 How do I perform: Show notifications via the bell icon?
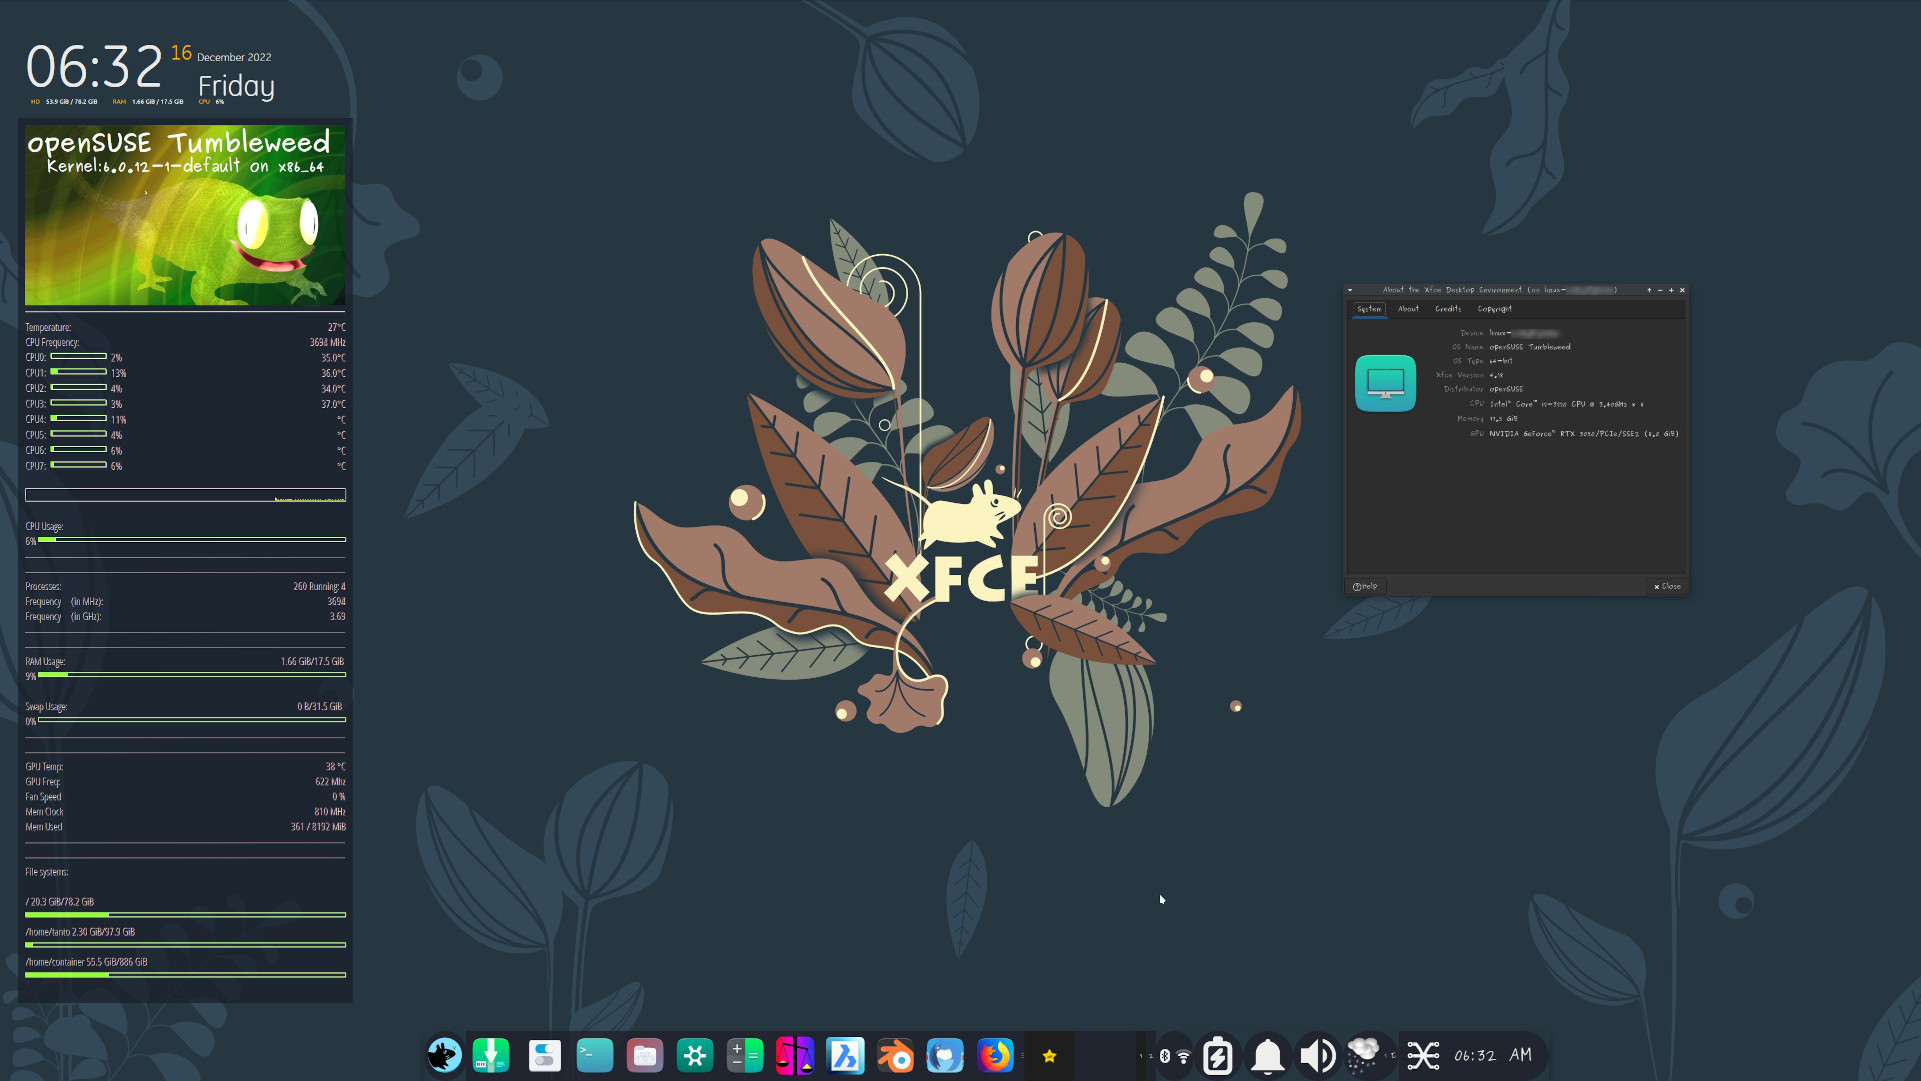[1267, 1055]
